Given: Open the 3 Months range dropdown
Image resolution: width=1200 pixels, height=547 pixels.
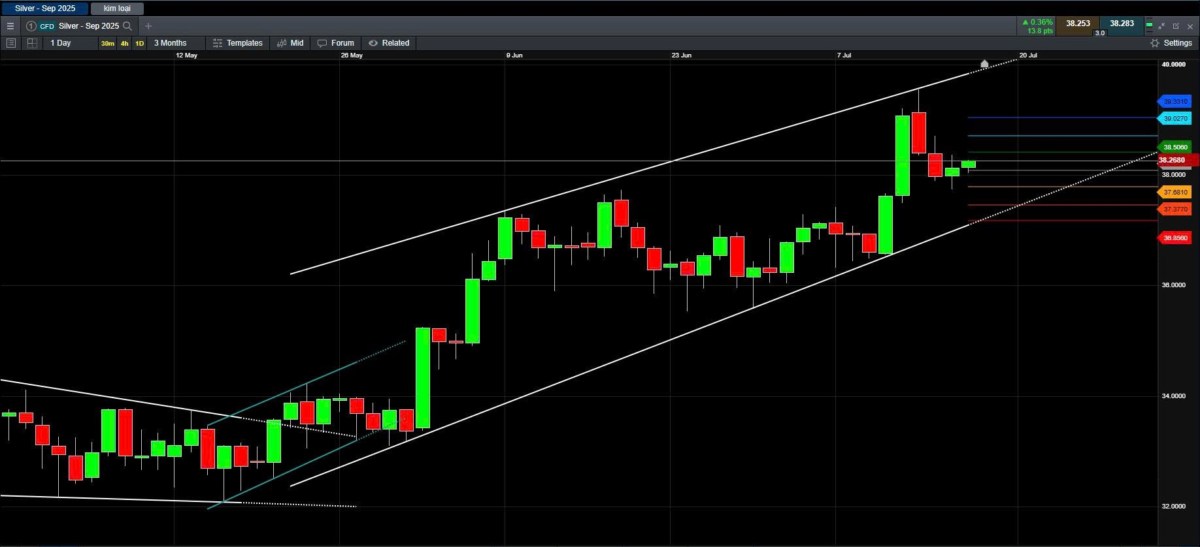Looking at the screenshot, I should (x=170, y=43).
